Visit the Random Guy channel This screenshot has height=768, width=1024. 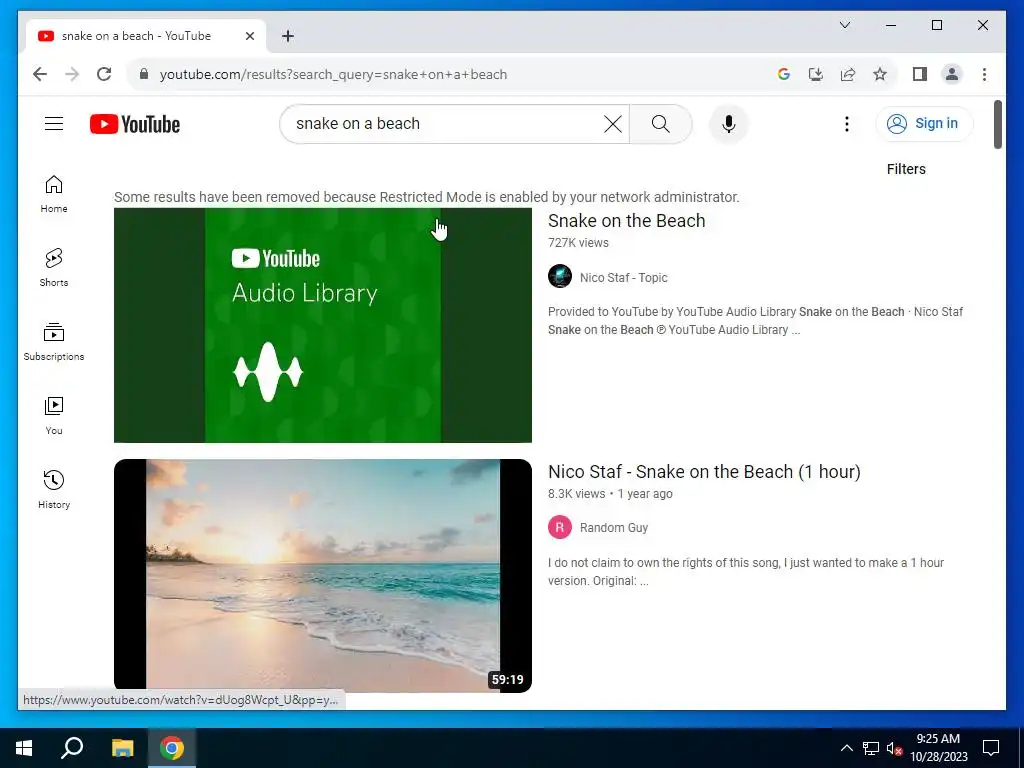[614, 528]
